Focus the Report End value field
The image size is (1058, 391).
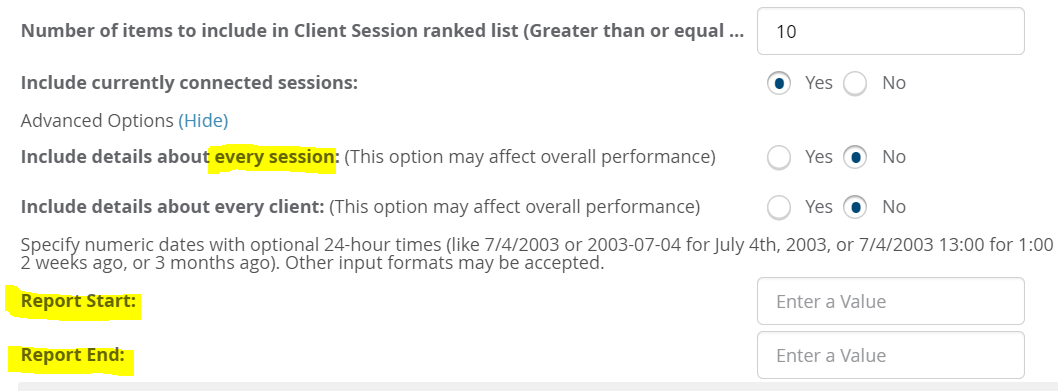pos(891,355)
